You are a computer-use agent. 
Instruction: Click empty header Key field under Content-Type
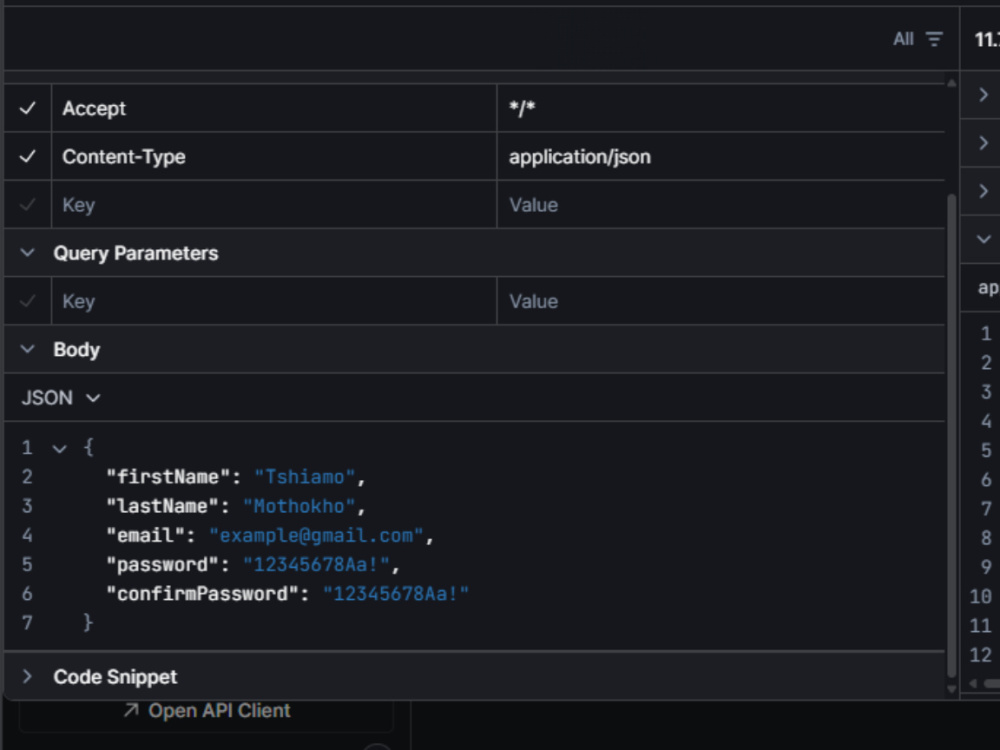click(274, 205)
